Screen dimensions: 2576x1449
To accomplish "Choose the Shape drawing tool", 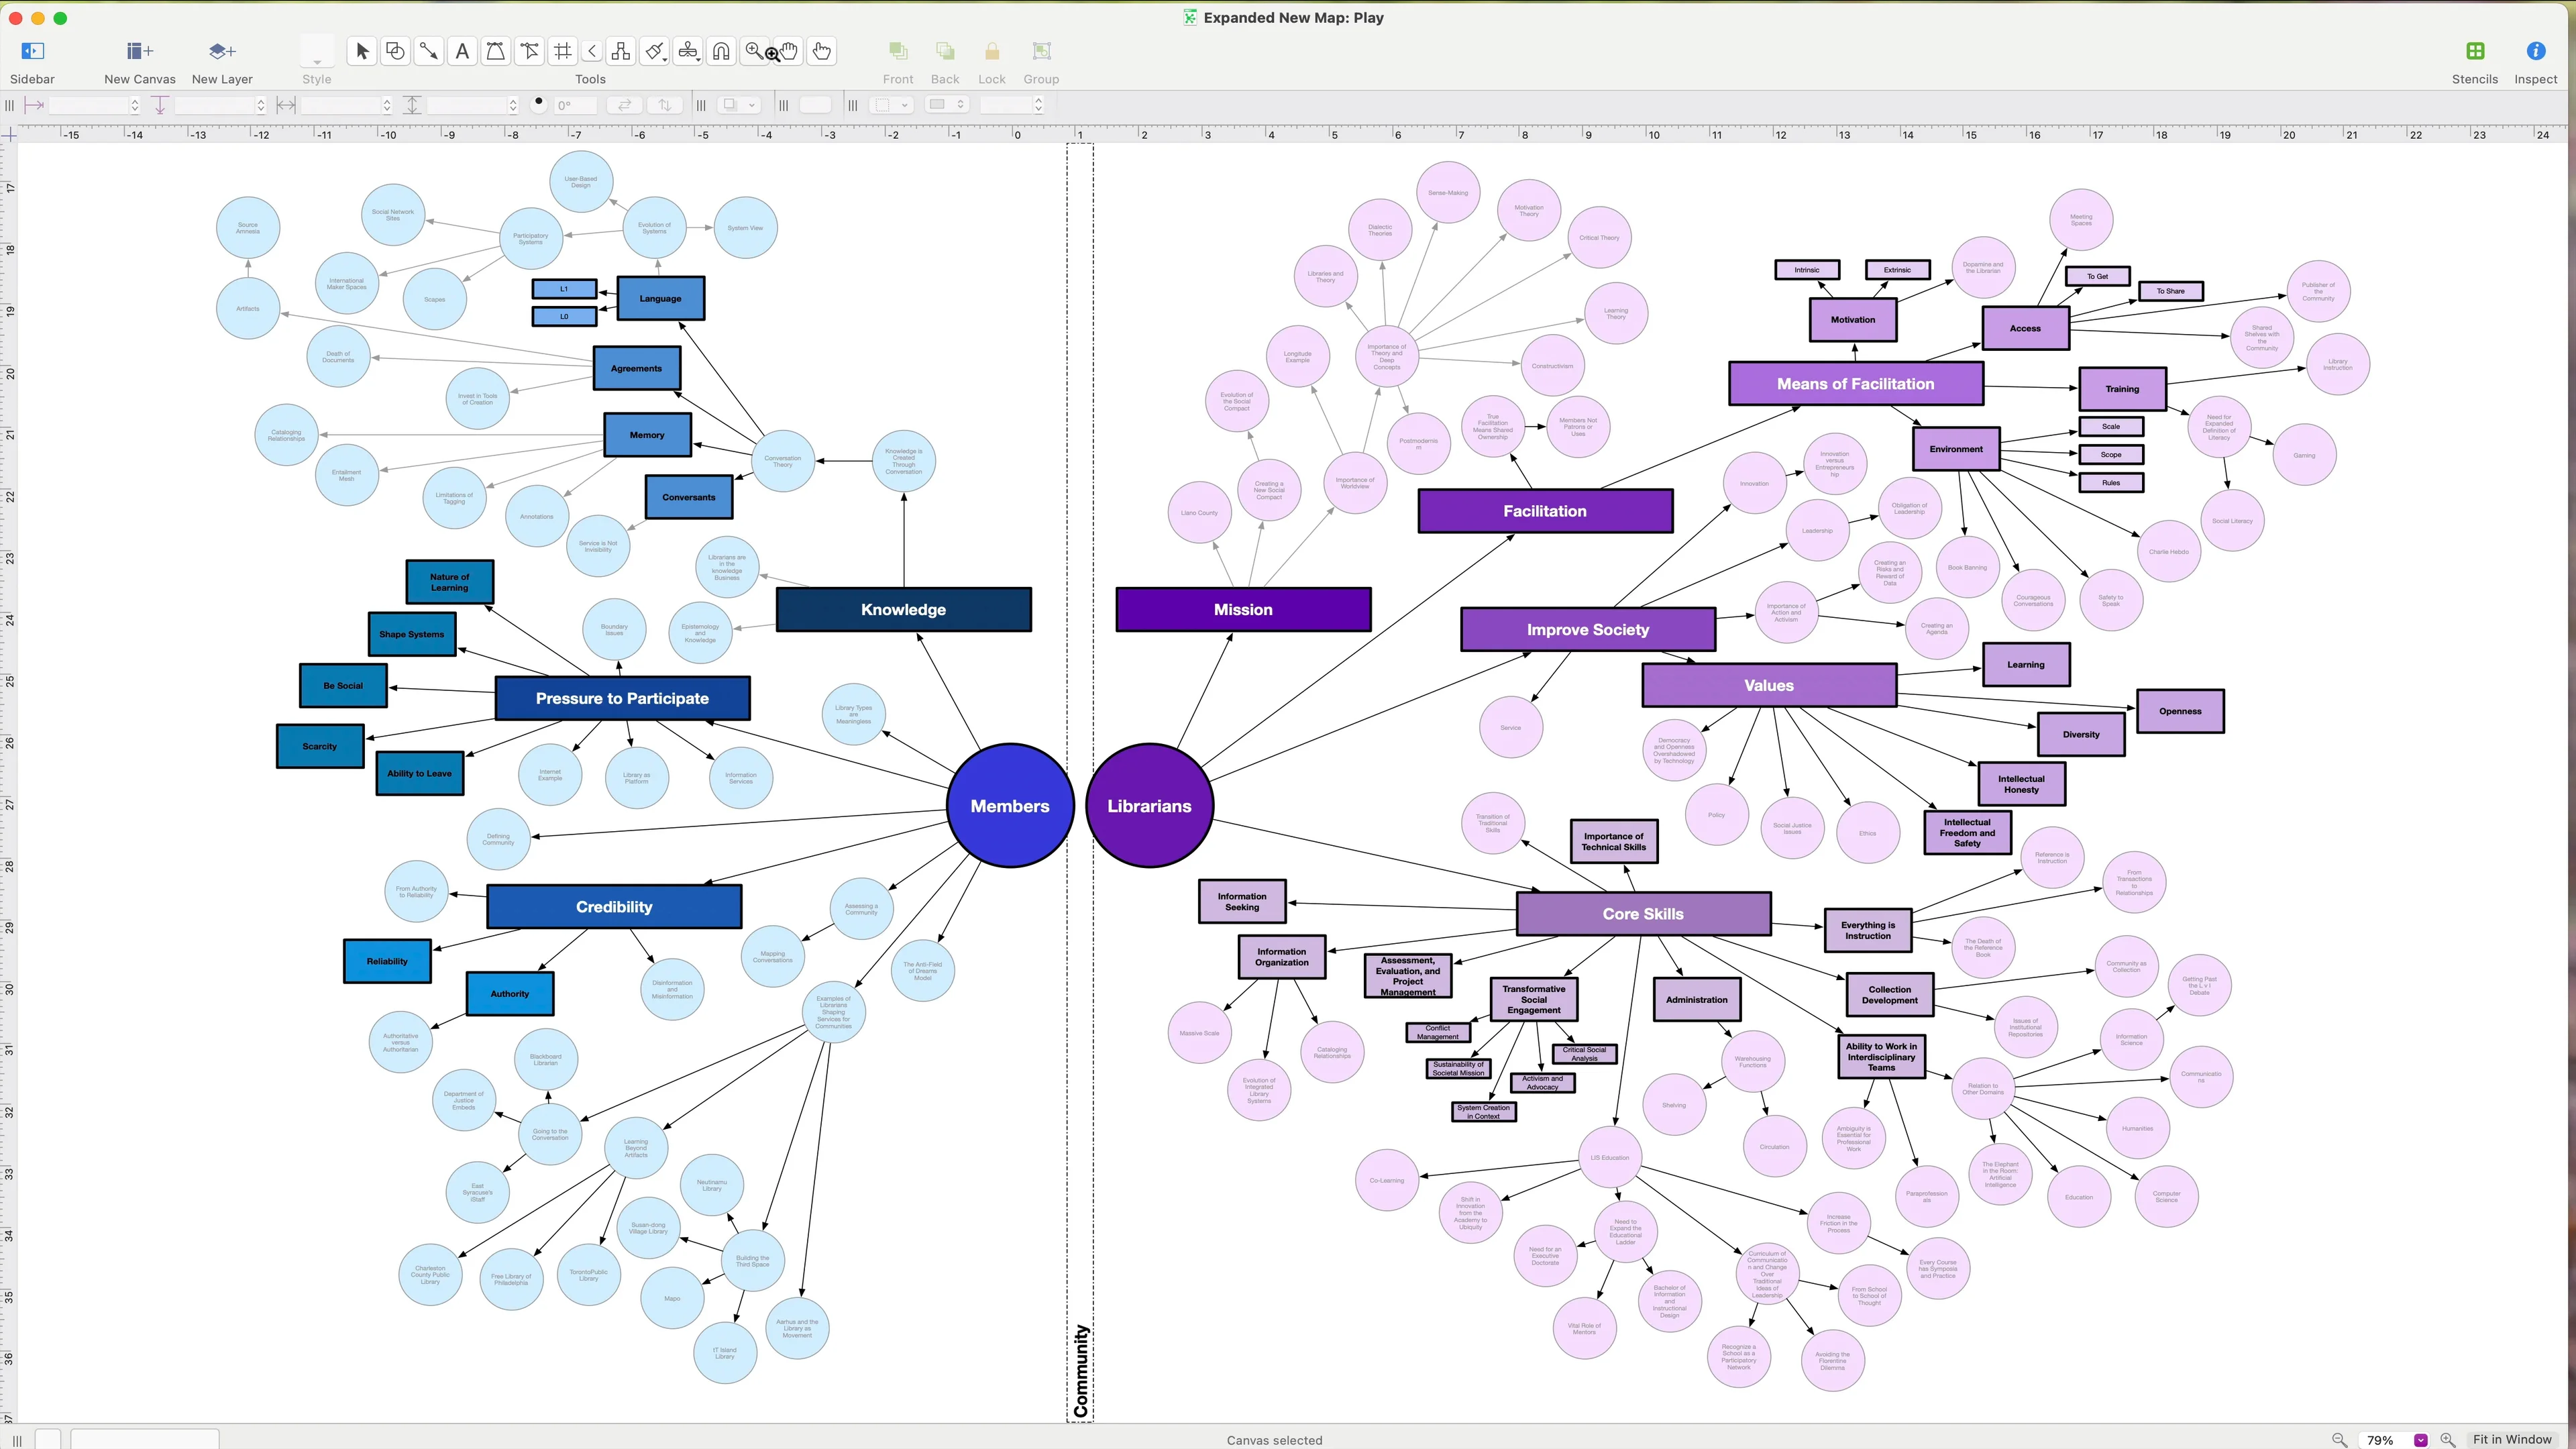I will pyautogui.click(x=395, y=51).
